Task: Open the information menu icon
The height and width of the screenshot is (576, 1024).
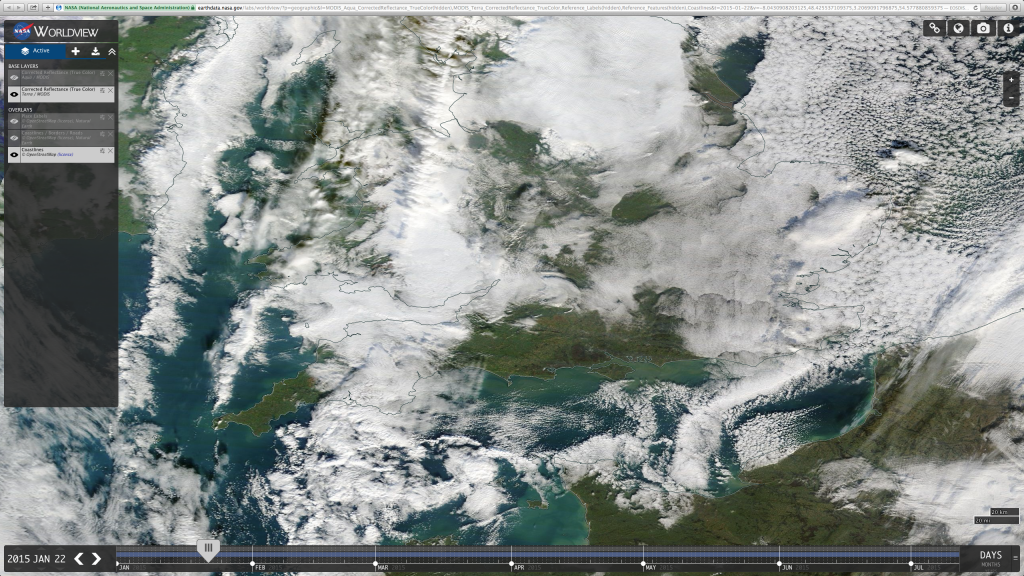Action: pos(1008,28)
